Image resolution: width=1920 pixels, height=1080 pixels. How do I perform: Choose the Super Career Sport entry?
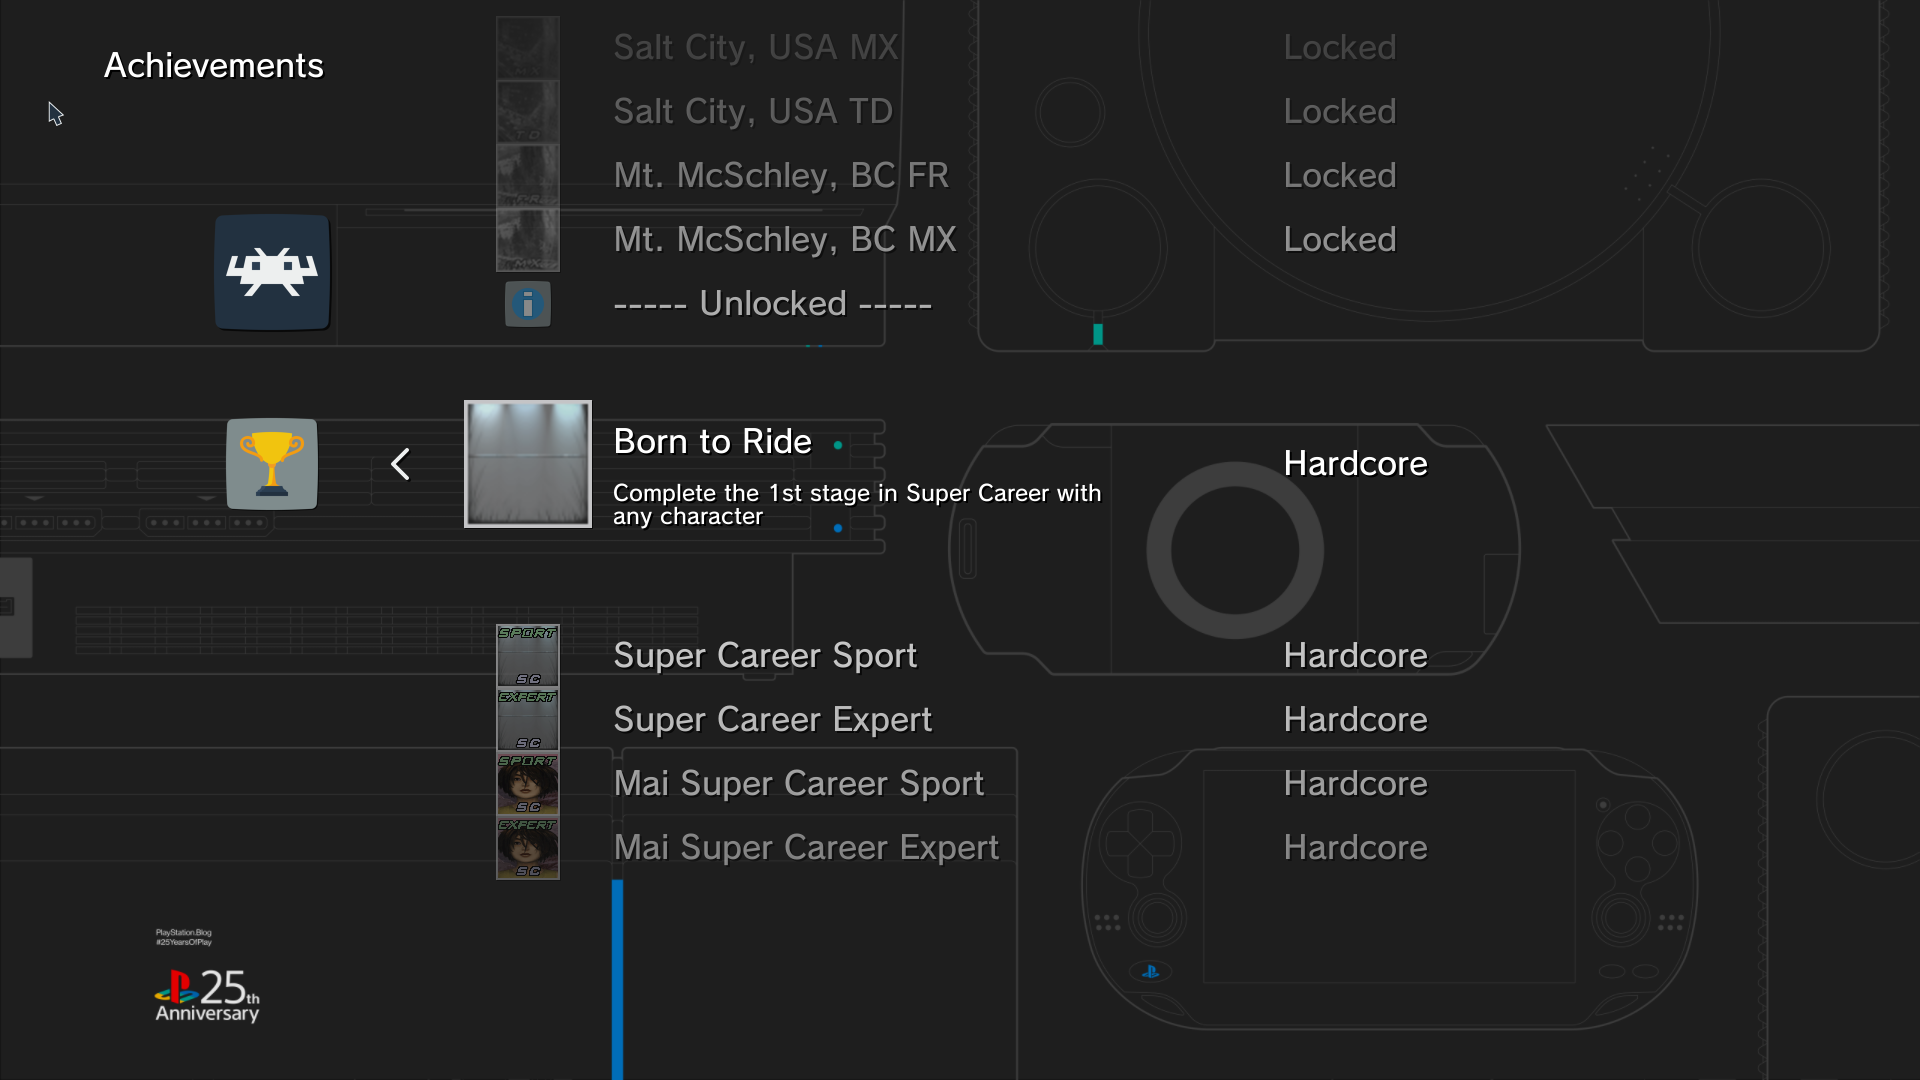tap(765, 656)
